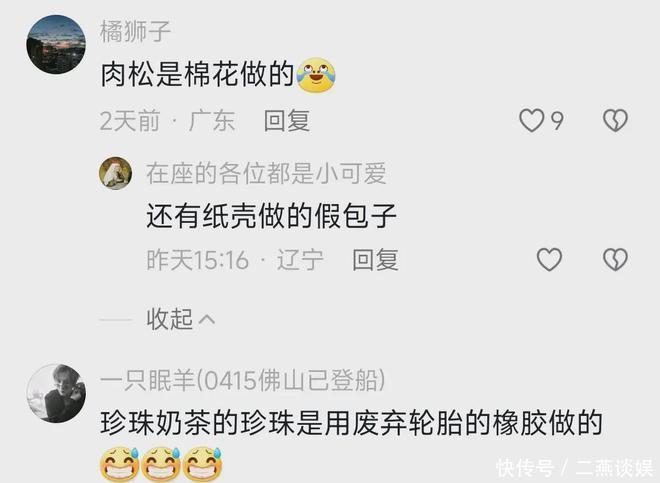660x483 pixels.
Task: Select reply text 还有纸壳做的假包子
Action: click(271, 216)
